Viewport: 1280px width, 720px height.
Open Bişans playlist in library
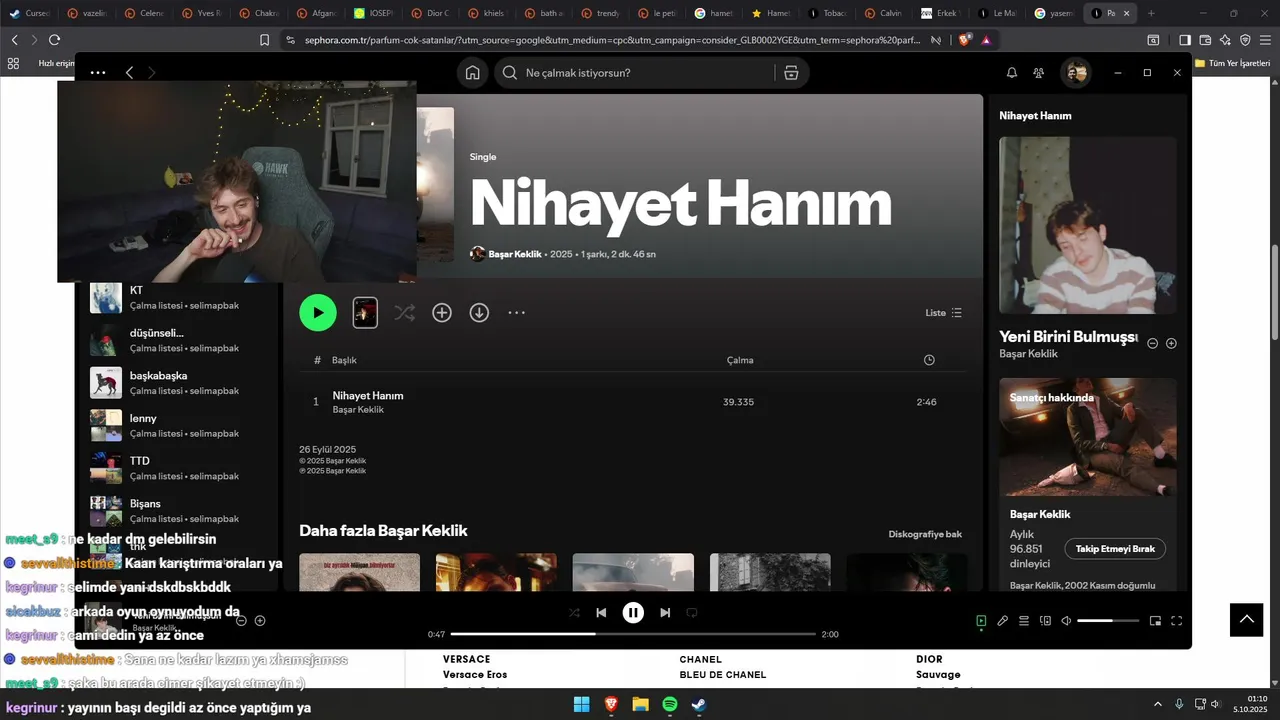point(178,511)
